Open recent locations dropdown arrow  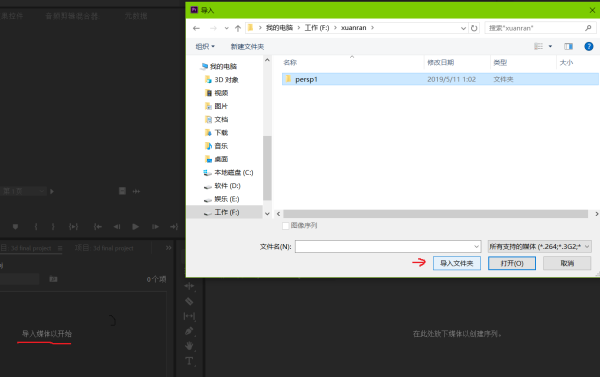(x=227, y=28)
